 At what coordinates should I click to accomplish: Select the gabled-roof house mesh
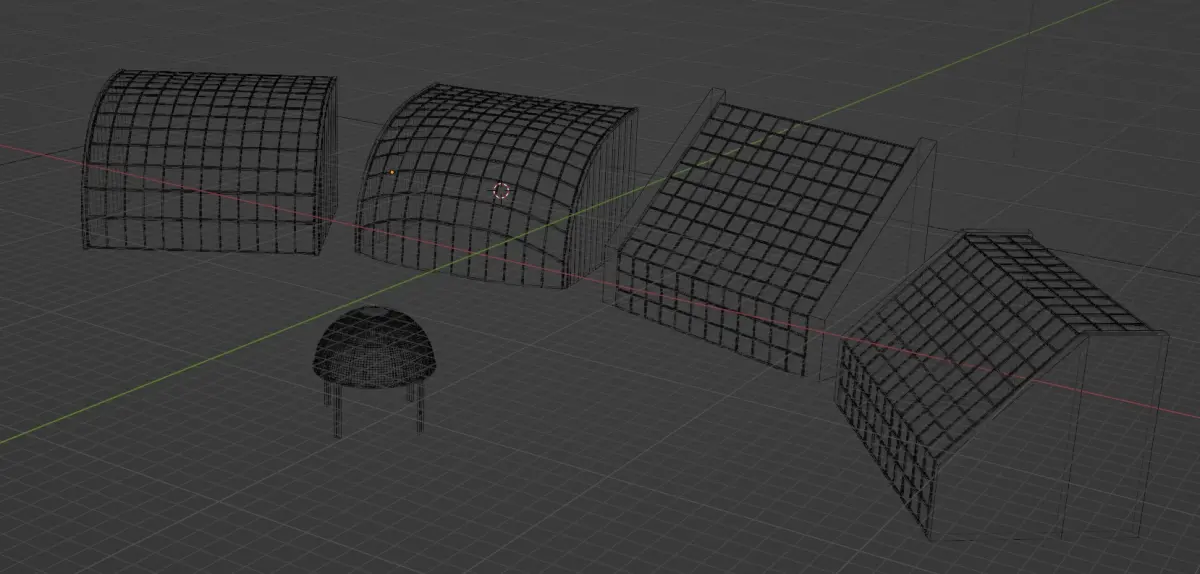point(1000,385)
